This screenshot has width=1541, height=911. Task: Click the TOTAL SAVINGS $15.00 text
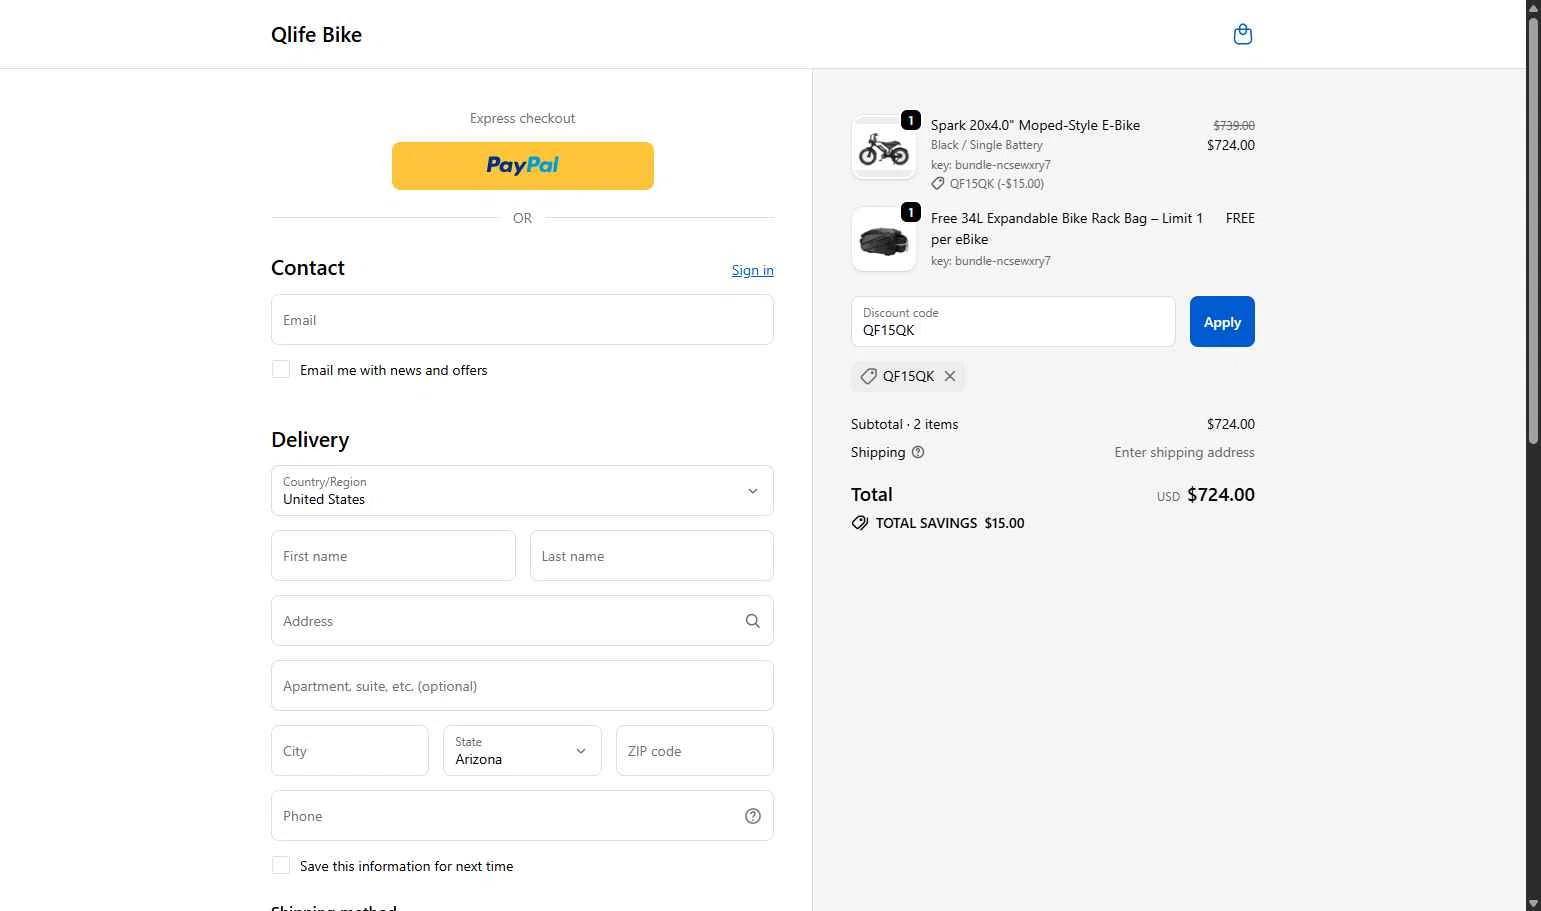click(x=950, y=523)
